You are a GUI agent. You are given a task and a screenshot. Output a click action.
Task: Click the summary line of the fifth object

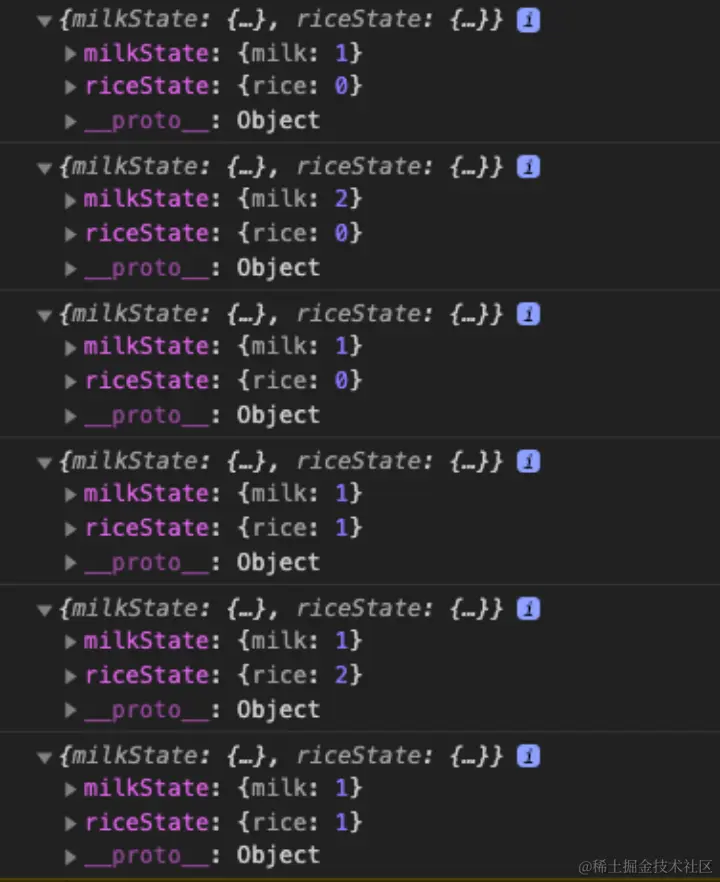click(x=280, y=608)
